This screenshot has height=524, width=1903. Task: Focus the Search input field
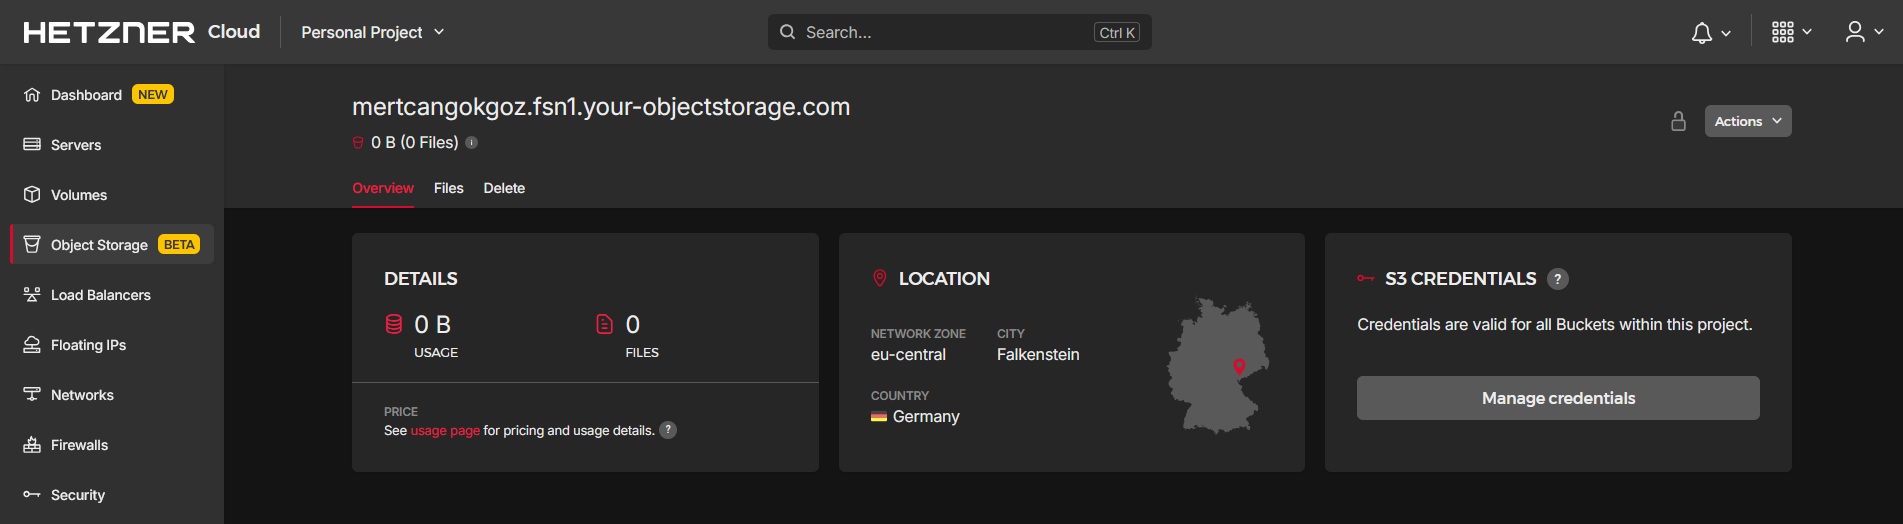945,33
